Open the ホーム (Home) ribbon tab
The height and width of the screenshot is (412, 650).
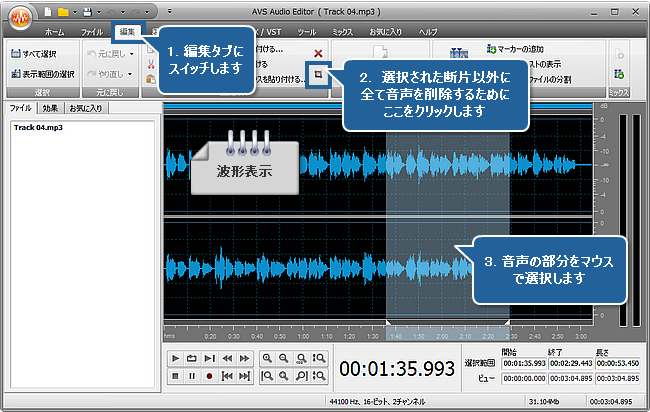tap(54, 32)
